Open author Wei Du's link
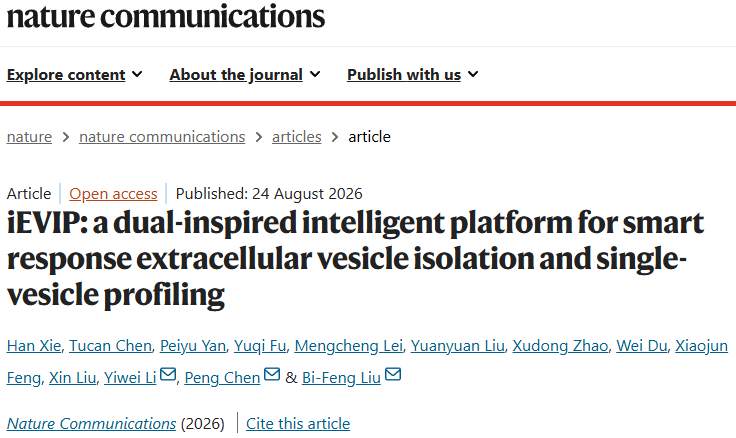This screenshot has height=438, width=736. click(642, 346)
